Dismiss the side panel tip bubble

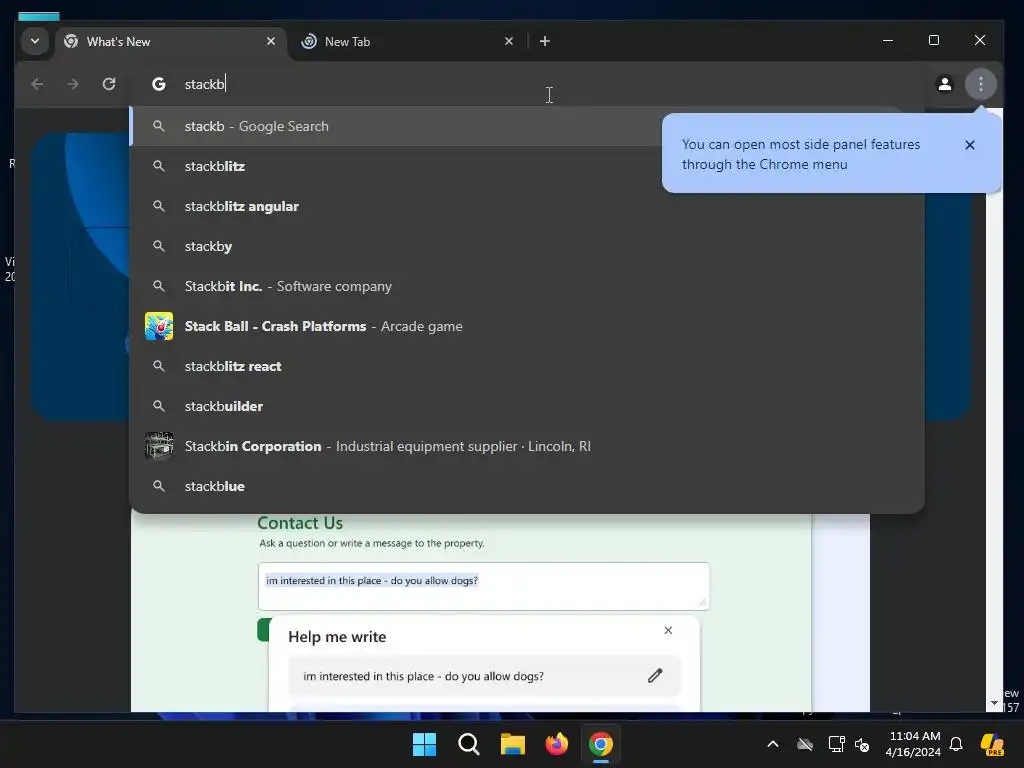click(970, 145)
